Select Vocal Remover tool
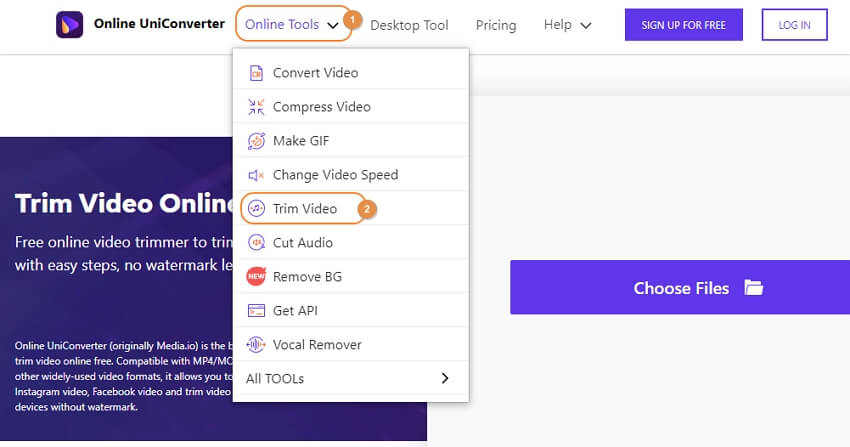Screen dimensions: 850x447 tap(351, 345)
